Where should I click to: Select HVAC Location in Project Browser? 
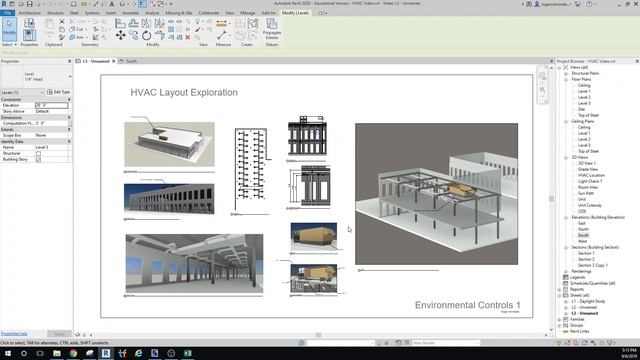click(591, 176)
